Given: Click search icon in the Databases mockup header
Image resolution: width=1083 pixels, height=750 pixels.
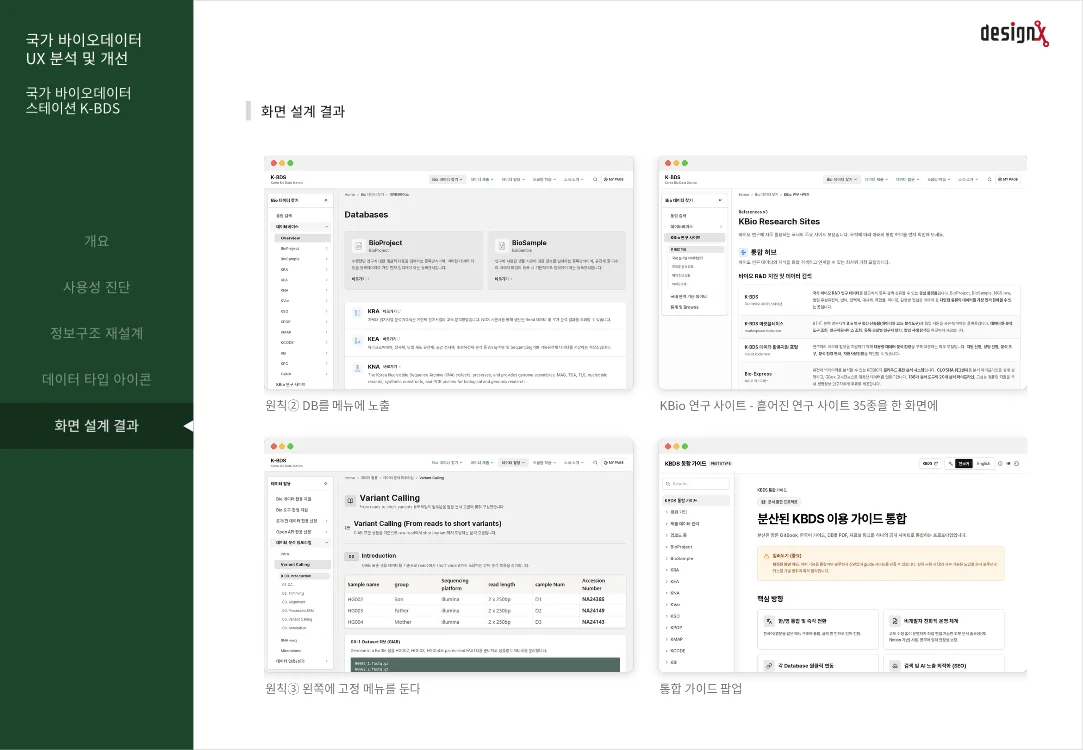Looking at the screenshot, I should [595, 180].
